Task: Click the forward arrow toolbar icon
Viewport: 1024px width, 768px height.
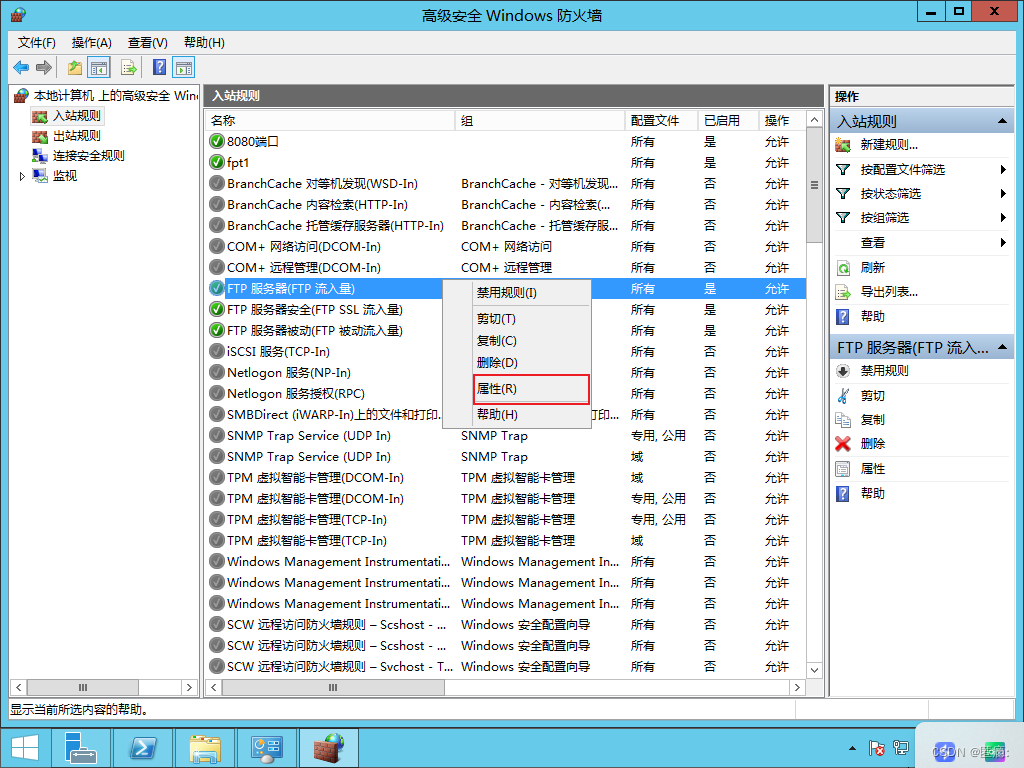Action: tap(44, 67)
